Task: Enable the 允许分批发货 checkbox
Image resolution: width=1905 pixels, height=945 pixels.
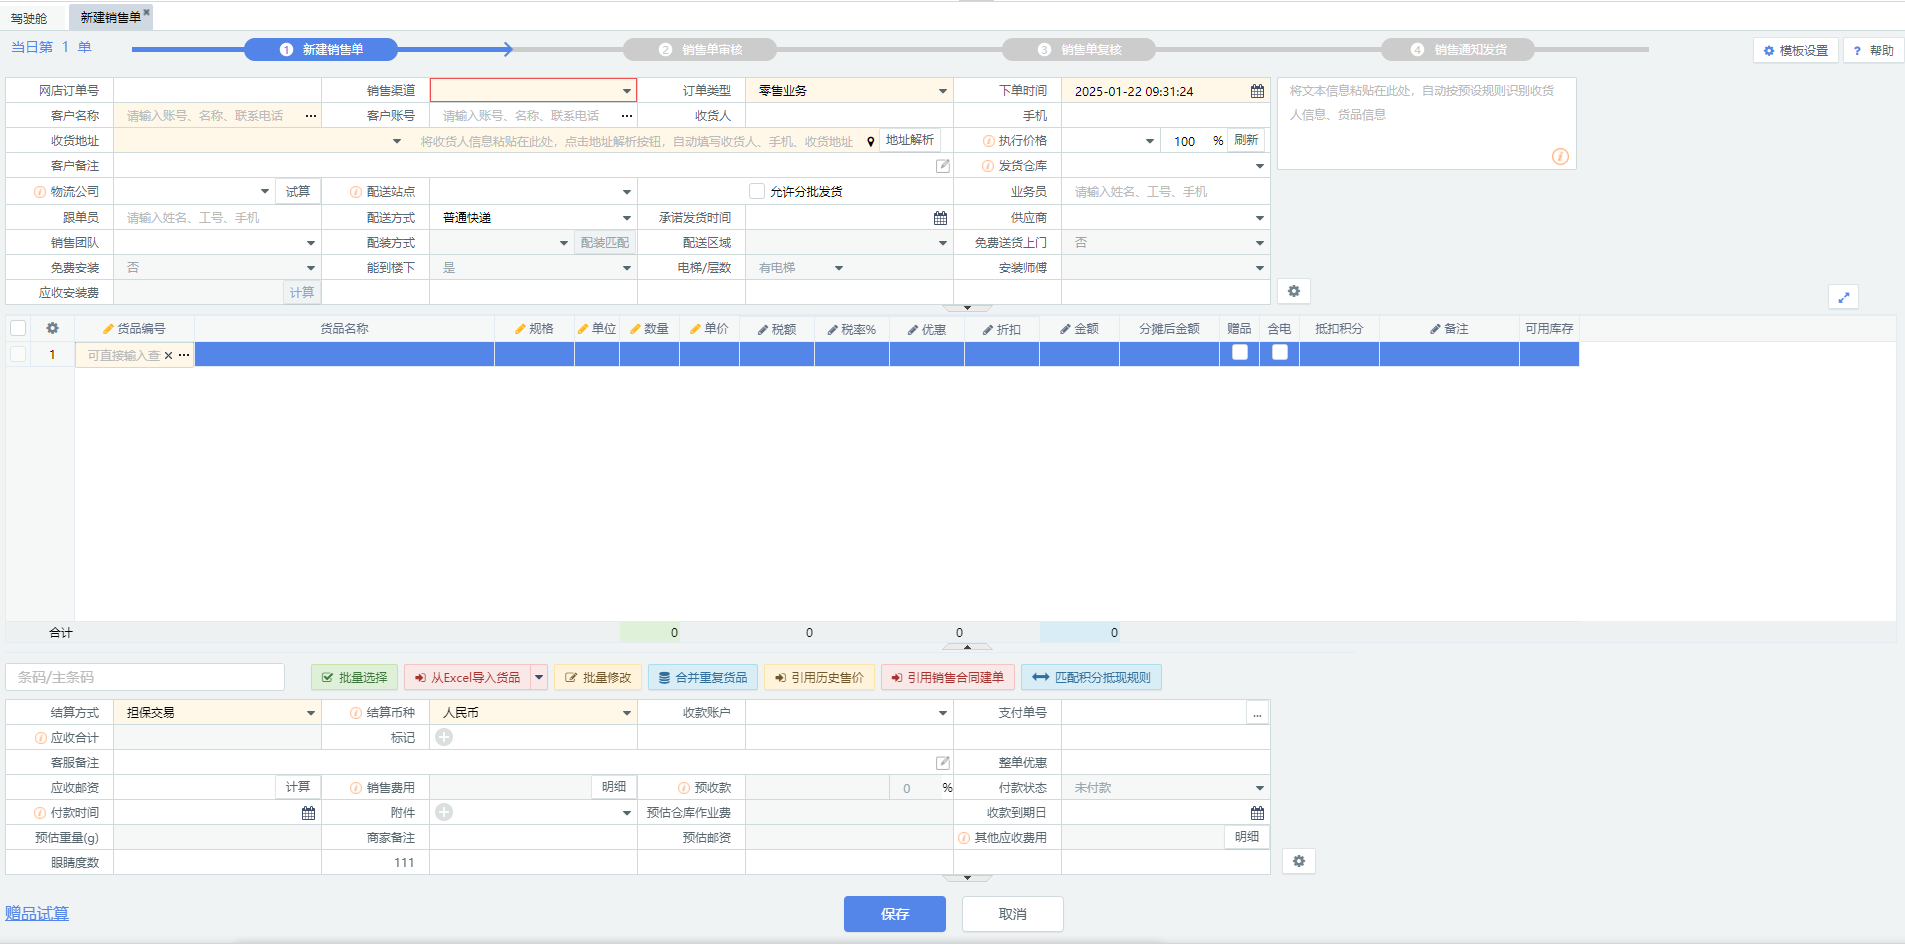Action: point(757,191)
